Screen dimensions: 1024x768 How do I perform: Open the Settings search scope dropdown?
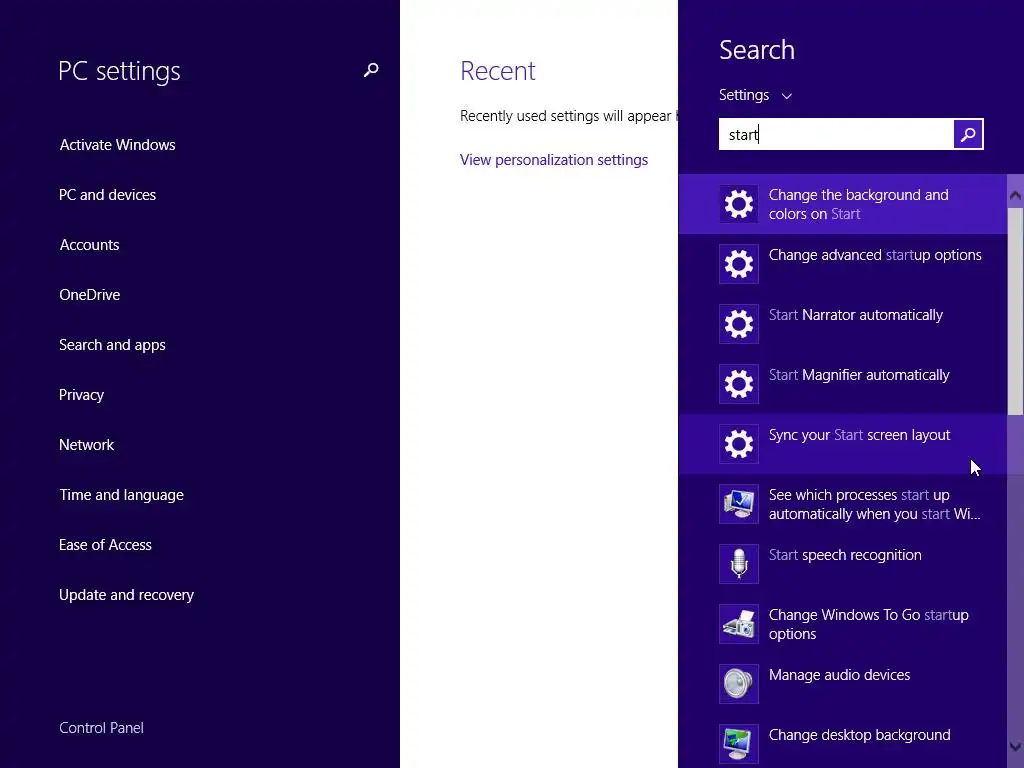click(x=756, y=95)
